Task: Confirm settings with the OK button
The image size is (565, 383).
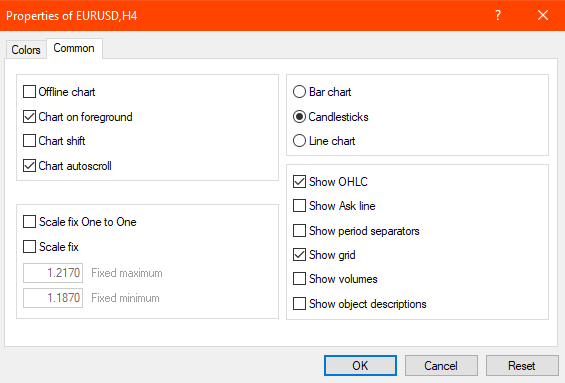Action: coord(360,366)
